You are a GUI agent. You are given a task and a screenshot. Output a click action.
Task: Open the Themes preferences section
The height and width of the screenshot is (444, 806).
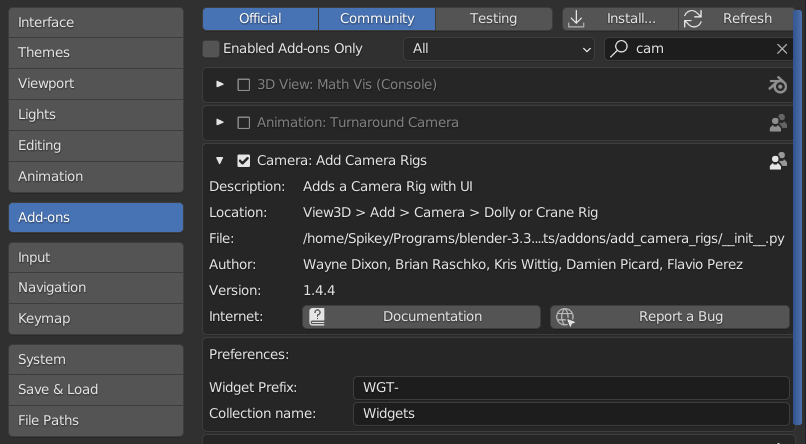coord(96,52)
